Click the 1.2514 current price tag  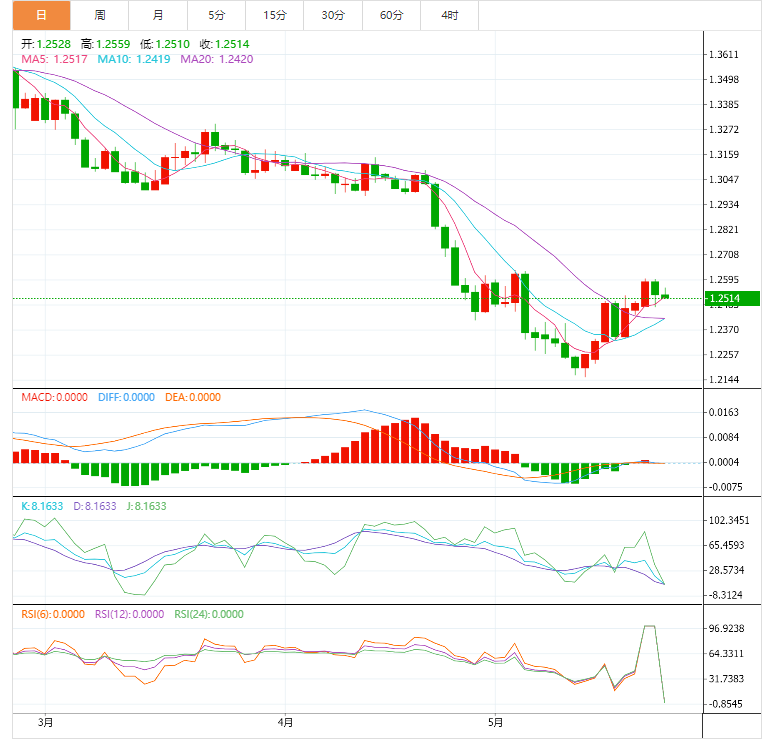pyautogui.click(x=732, y=298)
